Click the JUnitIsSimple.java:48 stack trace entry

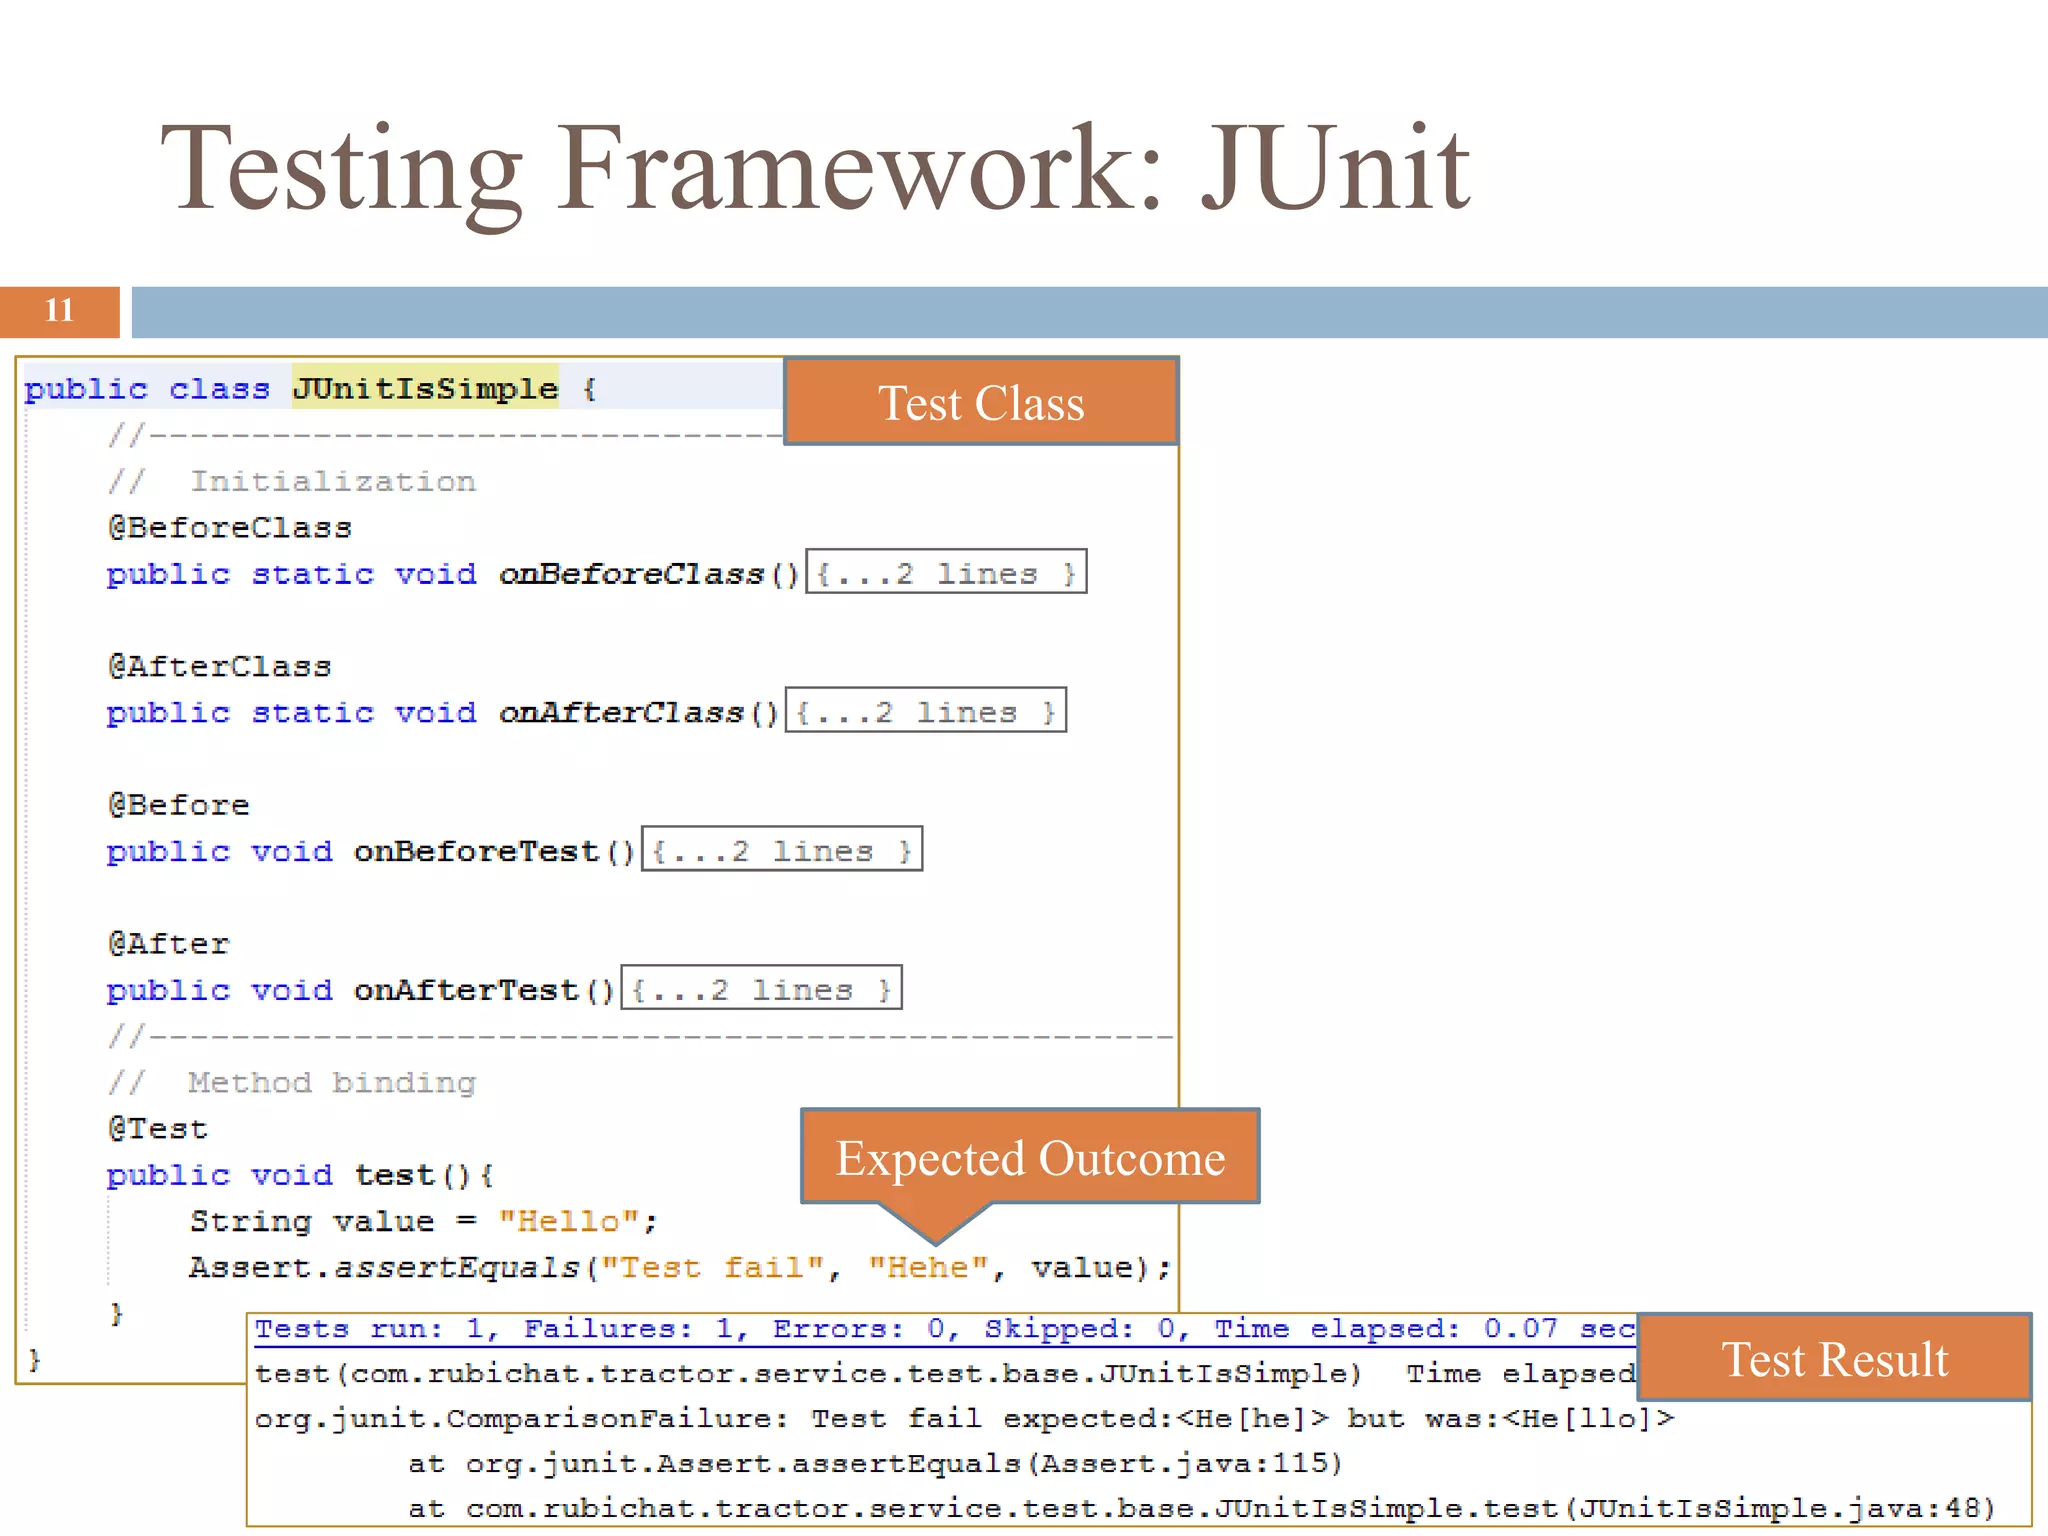pyautogui.click(x=1200, y=1508)
